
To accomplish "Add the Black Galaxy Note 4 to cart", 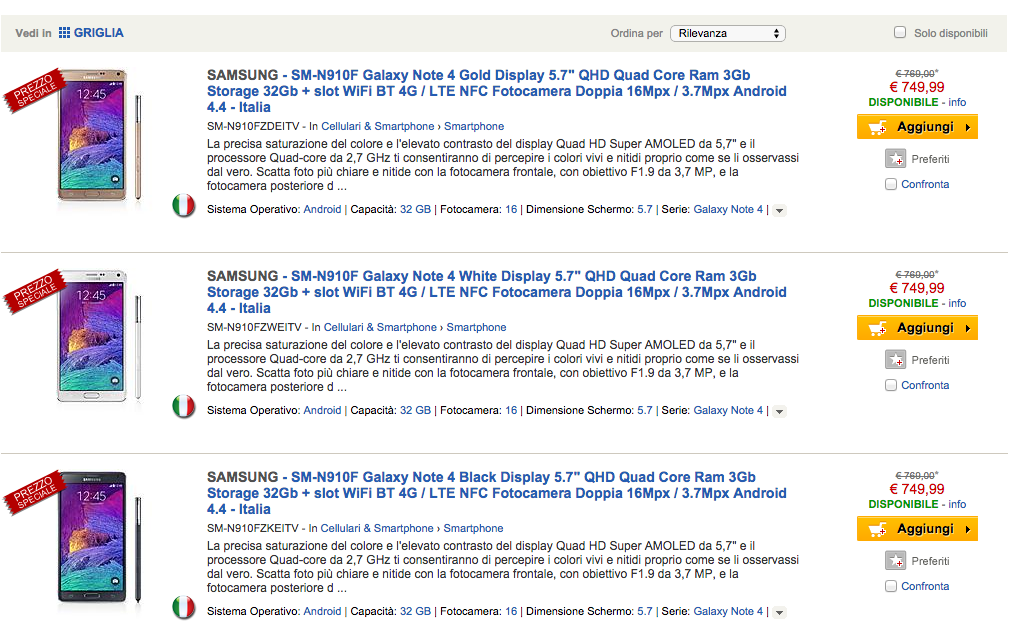I will (x=917, y=529).
